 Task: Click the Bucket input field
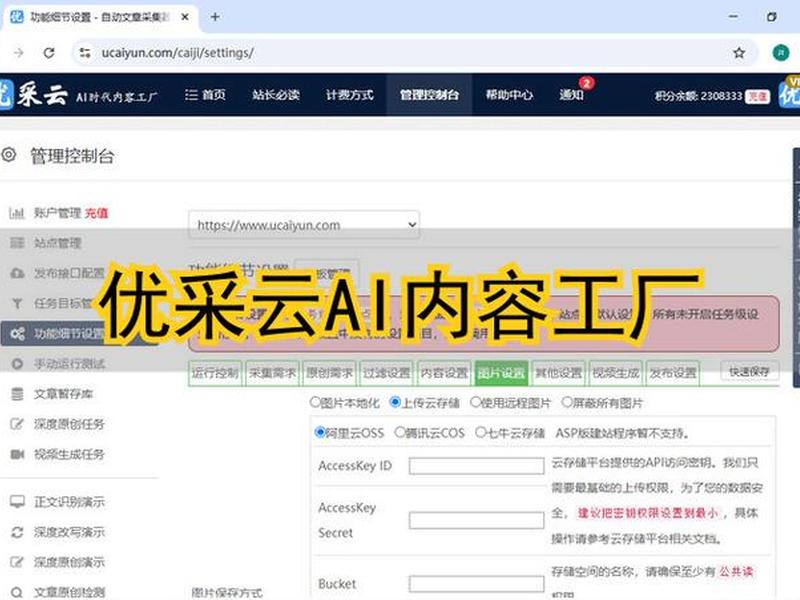point(477,584)
